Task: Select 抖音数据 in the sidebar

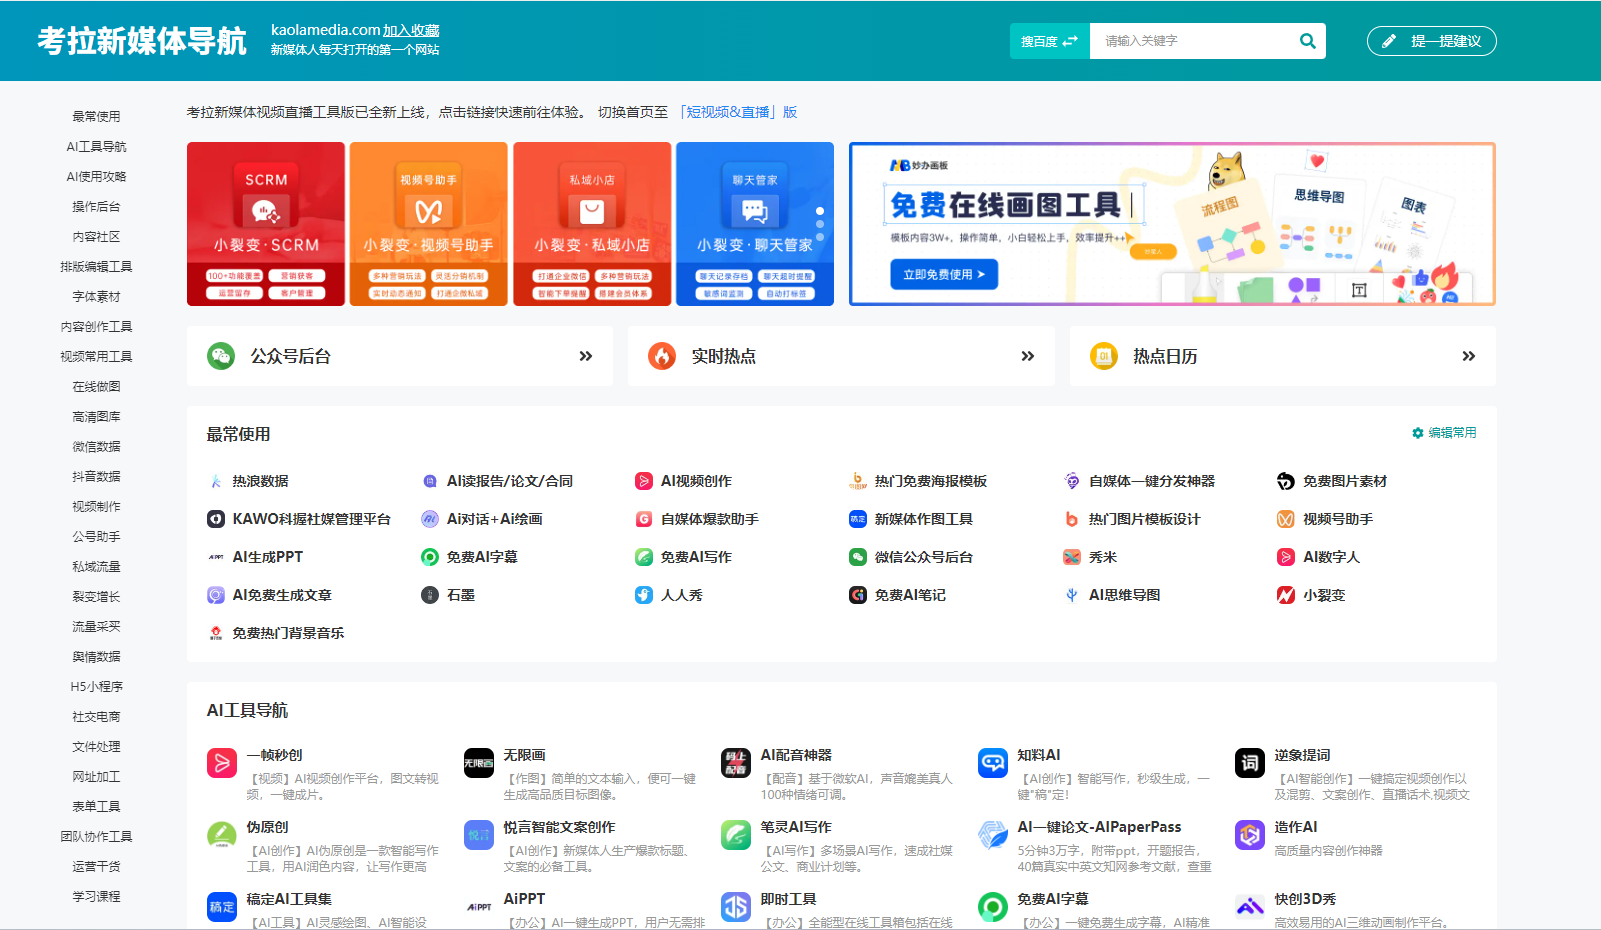Action: pos(96,476)
